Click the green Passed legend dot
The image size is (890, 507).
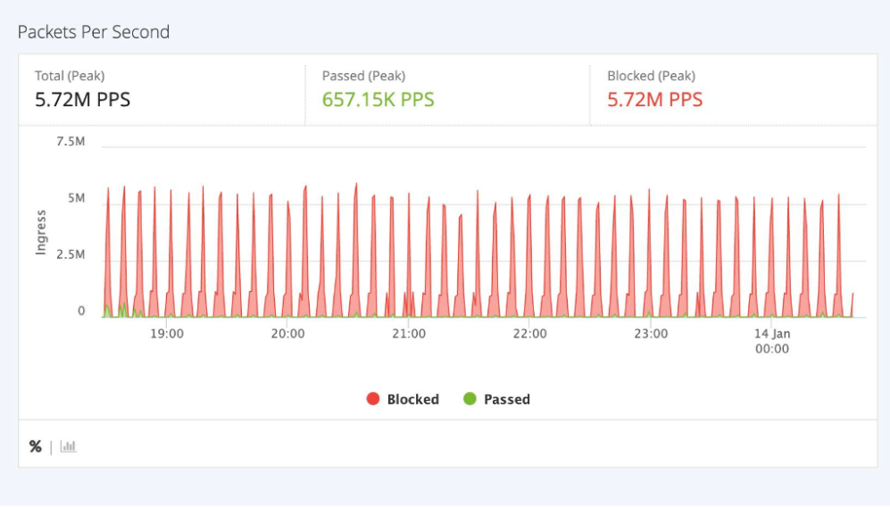[x=469, y=399]
